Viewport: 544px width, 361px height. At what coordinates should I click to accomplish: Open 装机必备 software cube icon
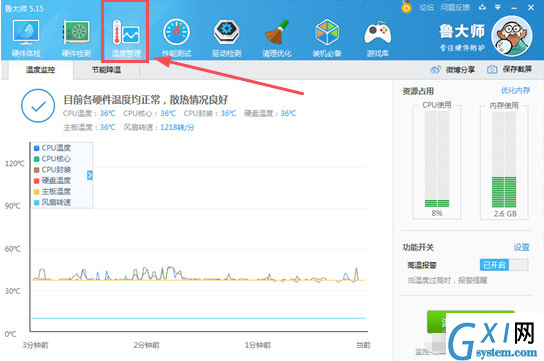[x=327, y=37]
